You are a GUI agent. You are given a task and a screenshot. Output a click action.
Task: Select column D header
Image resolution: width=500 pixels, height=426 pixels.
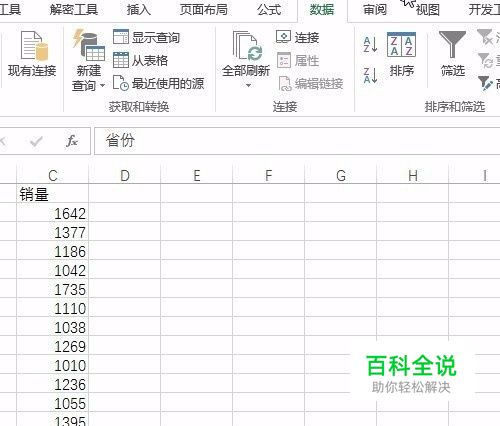click(125, 175)
